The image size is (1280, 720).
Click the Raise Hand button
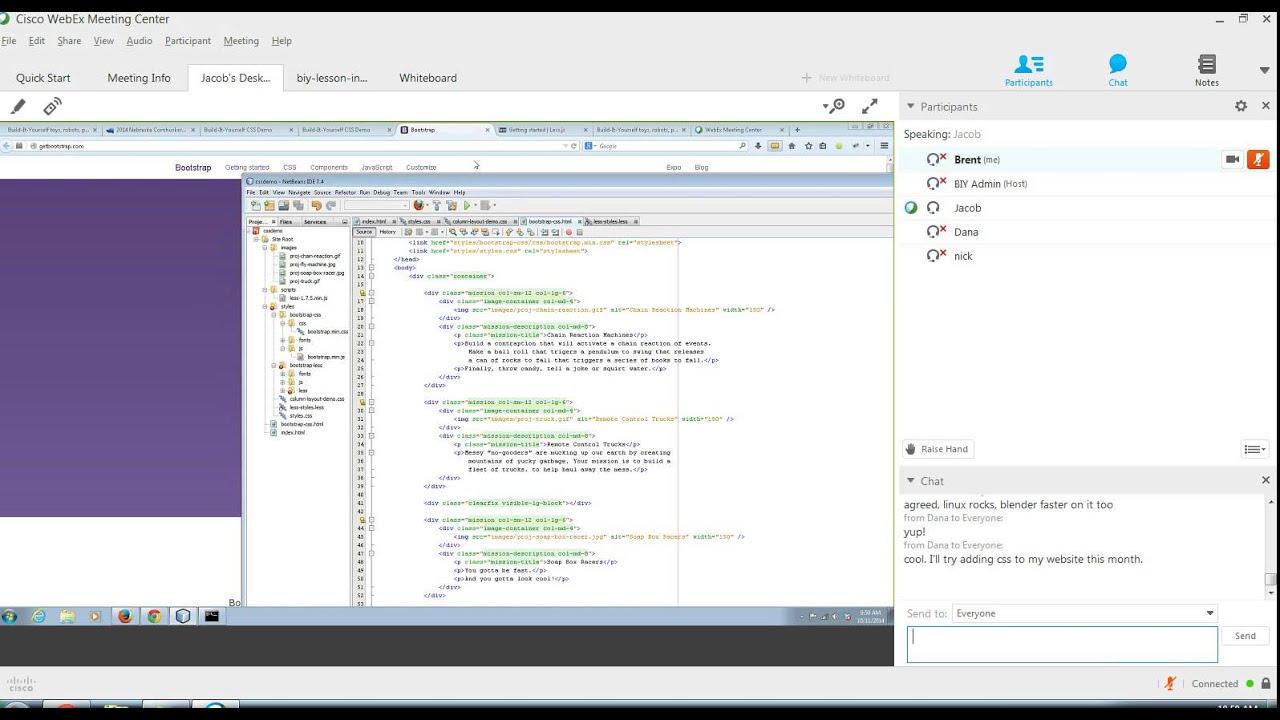pos(937,449)
